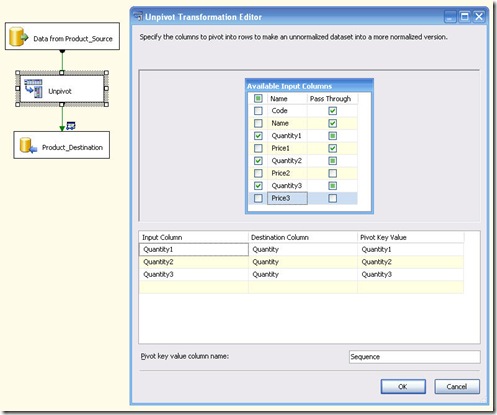Select the Quantity2 Input Column cell
The image size is (497, 415).
point(194,262)
